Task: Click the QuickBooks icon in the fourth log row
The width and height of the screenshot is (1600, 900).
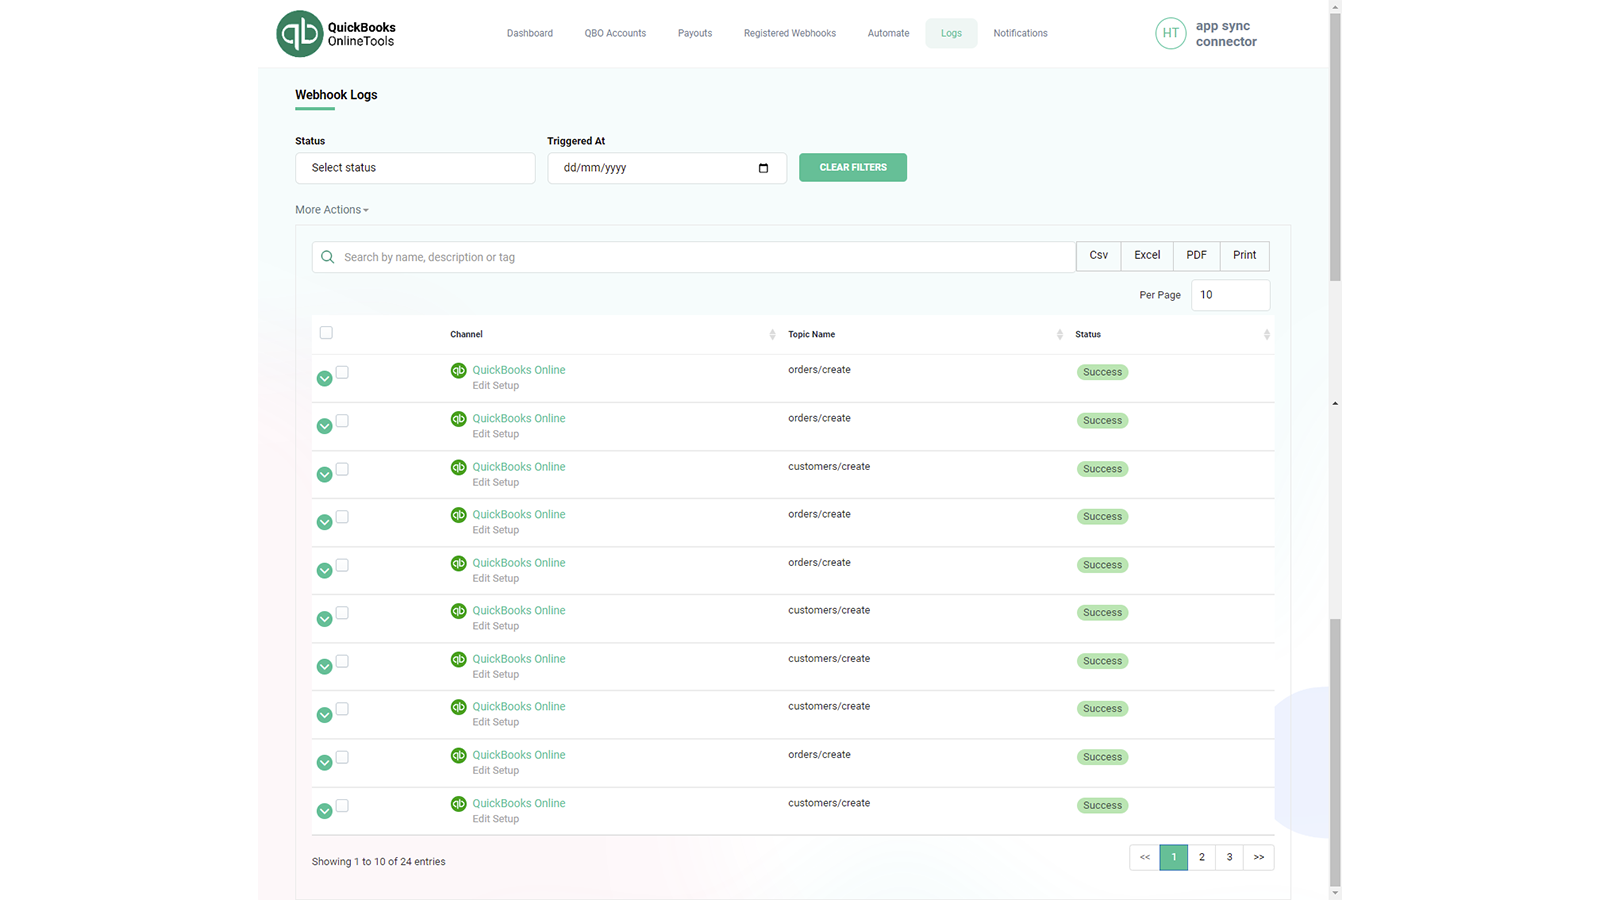Action: pos(458,515)
